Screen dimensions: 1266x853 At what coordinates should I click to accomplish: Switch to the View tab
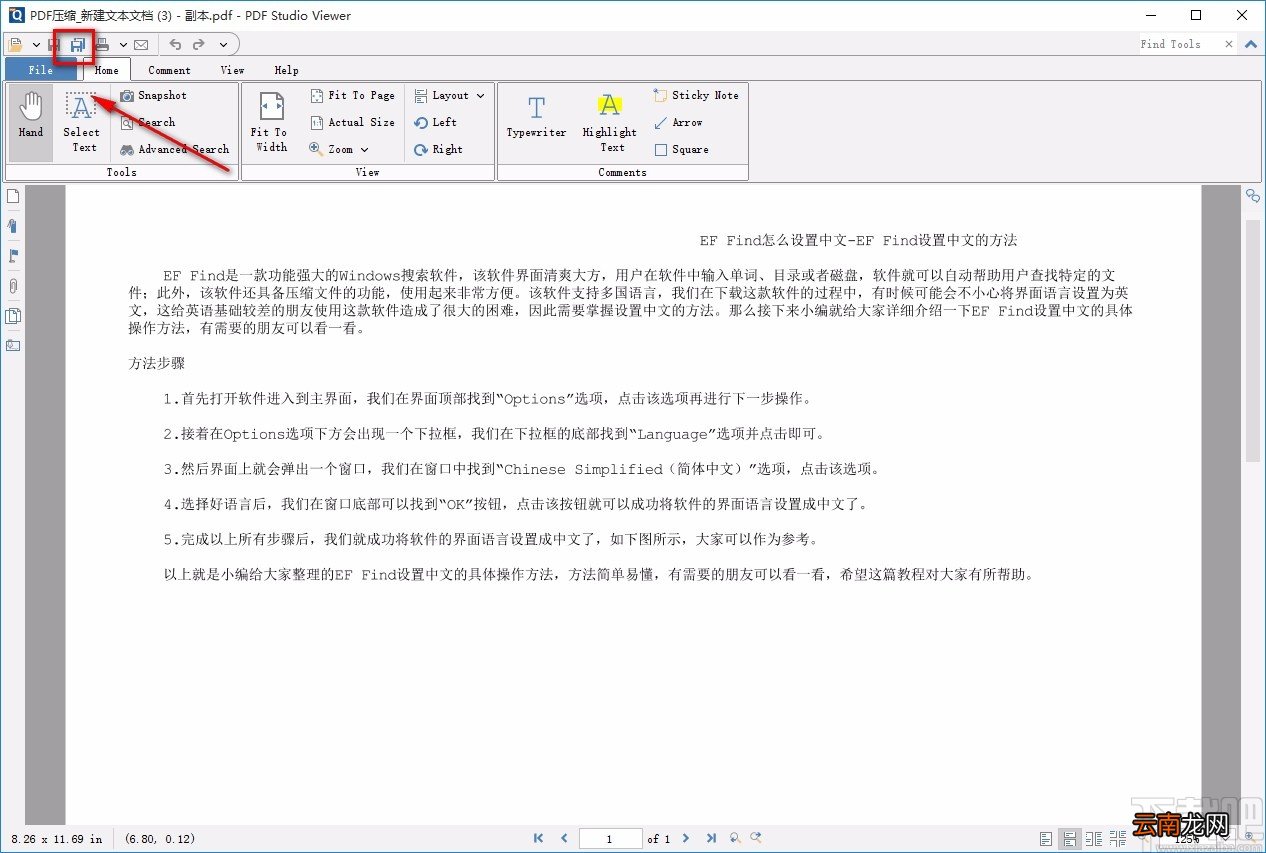232,70
